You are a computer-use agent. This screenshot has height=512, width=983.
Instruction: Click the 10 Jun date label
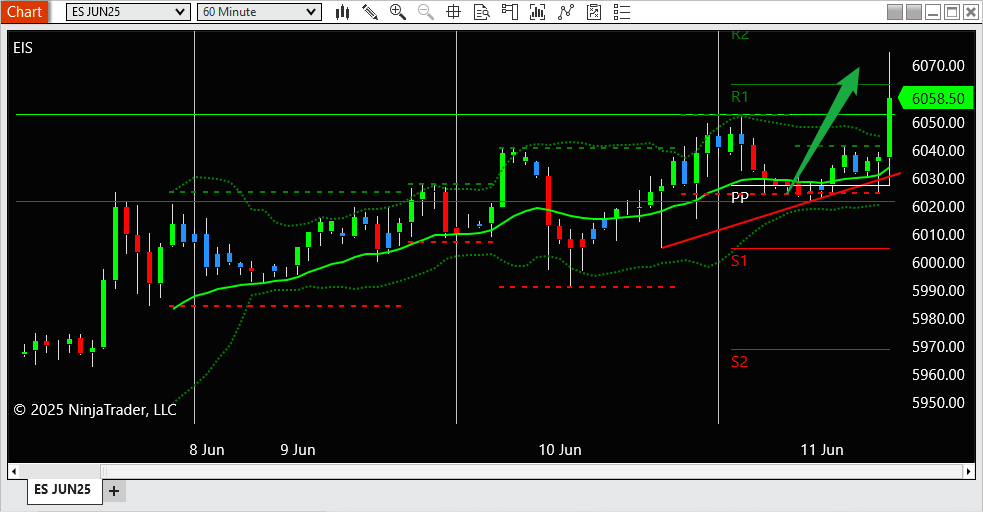click(560, 450)
